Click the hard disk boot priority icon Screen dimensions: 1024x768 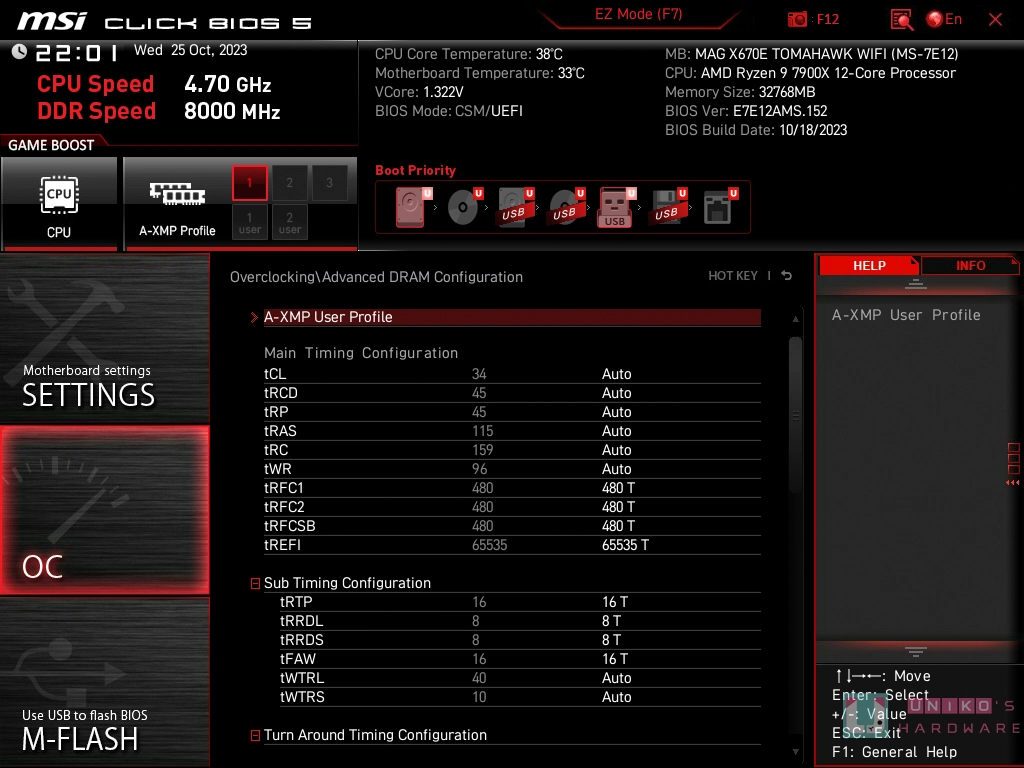tap(410, 207)
